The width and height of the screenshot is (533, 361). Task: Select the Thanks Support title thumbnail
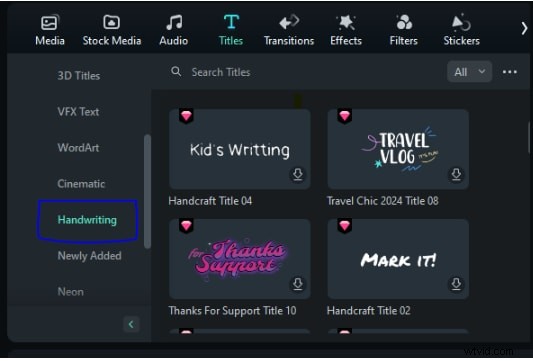tap(240, 259)
